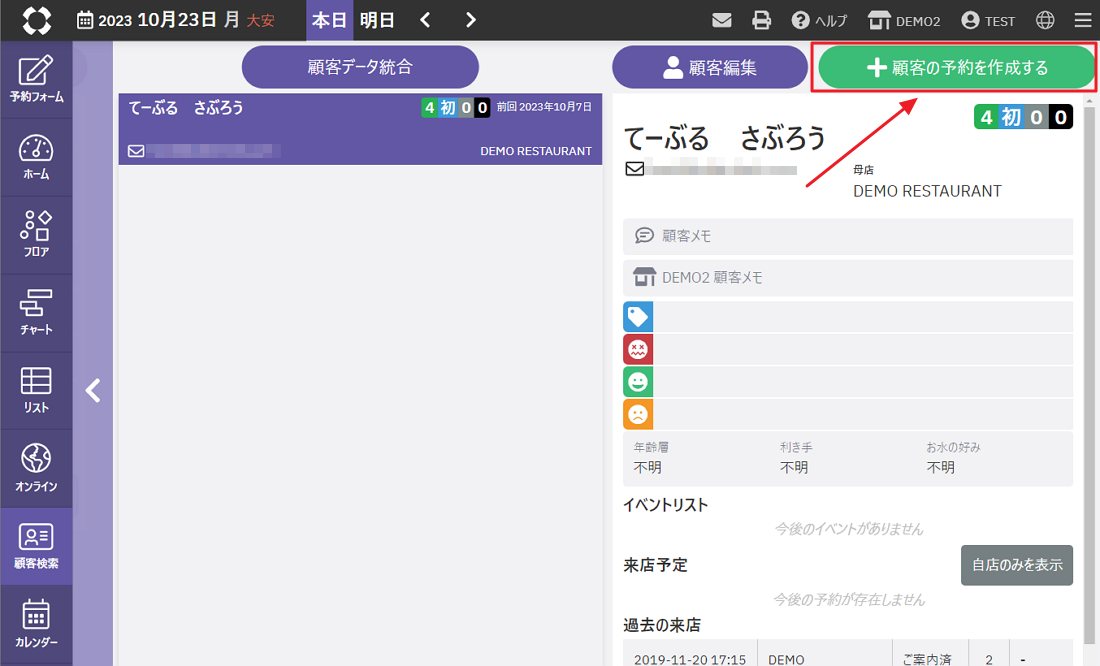Screen dimensions: 1100x666
Task: Open the TEST user account menu
Action: click(x=988, y=20)
